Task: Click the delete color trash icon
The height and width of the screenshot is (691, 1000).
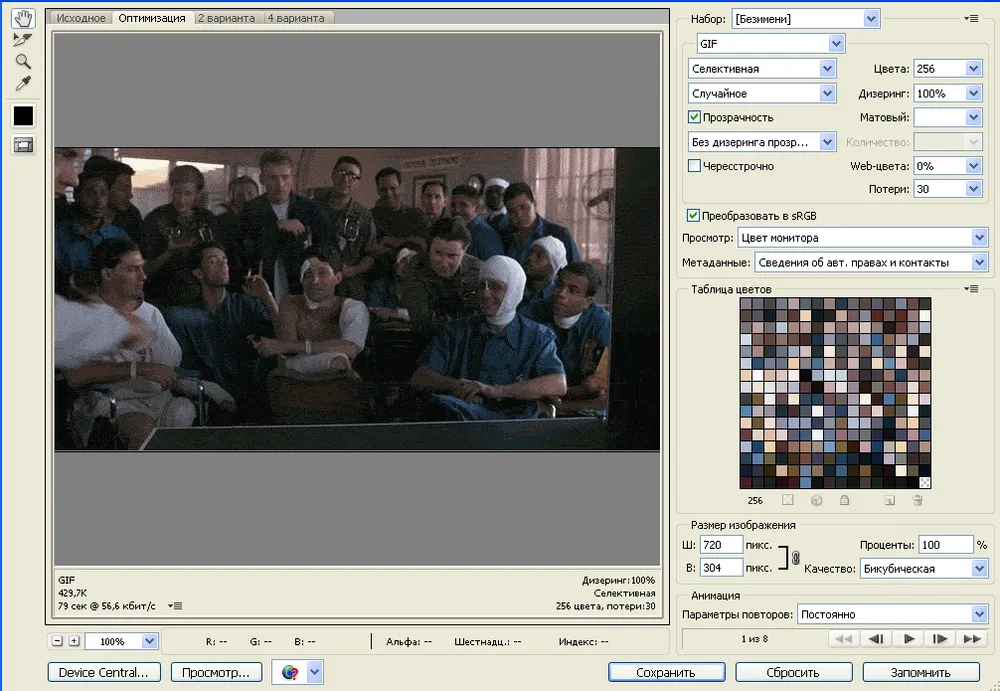Action: (x=917, y=500)
